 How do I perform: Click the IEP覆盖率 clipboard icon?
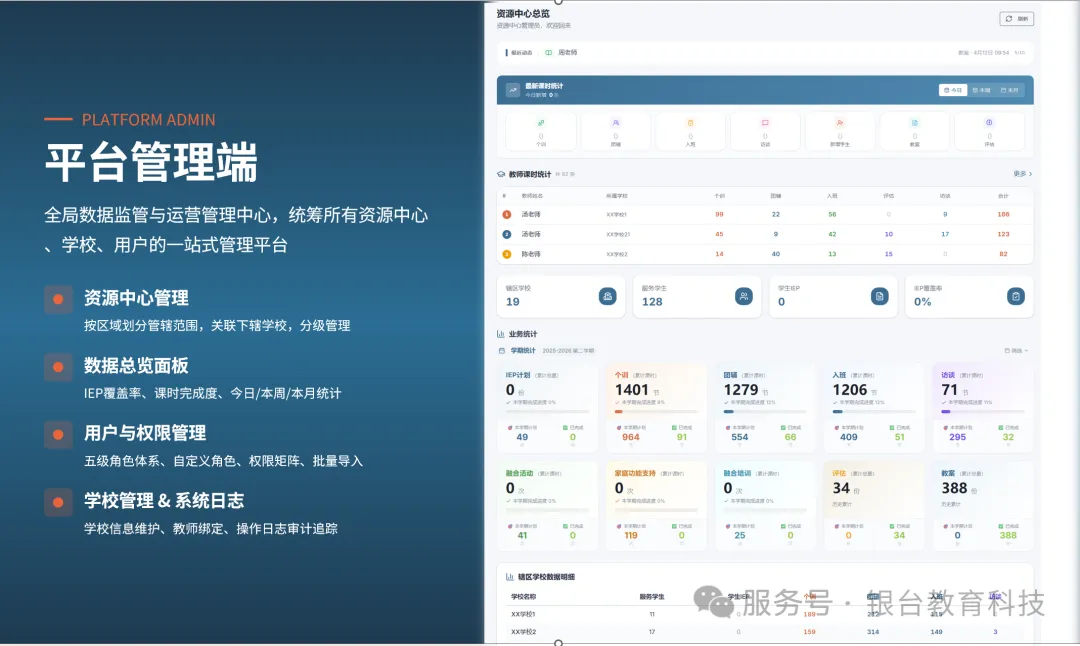tap(1015, 296)
